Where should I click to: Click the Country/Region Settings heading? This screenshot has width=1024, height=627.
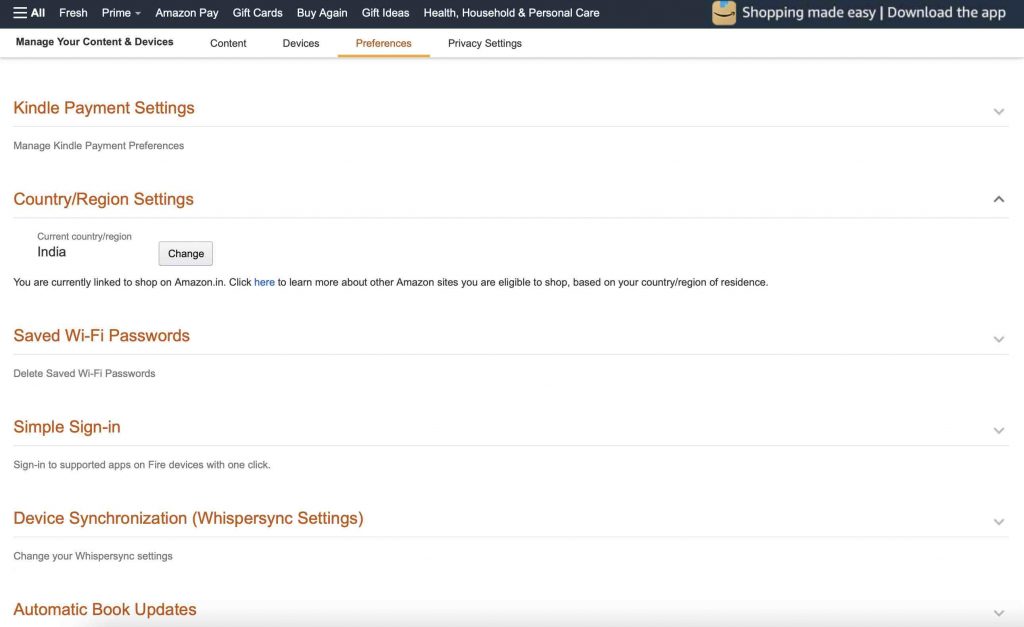coord(103,199)
